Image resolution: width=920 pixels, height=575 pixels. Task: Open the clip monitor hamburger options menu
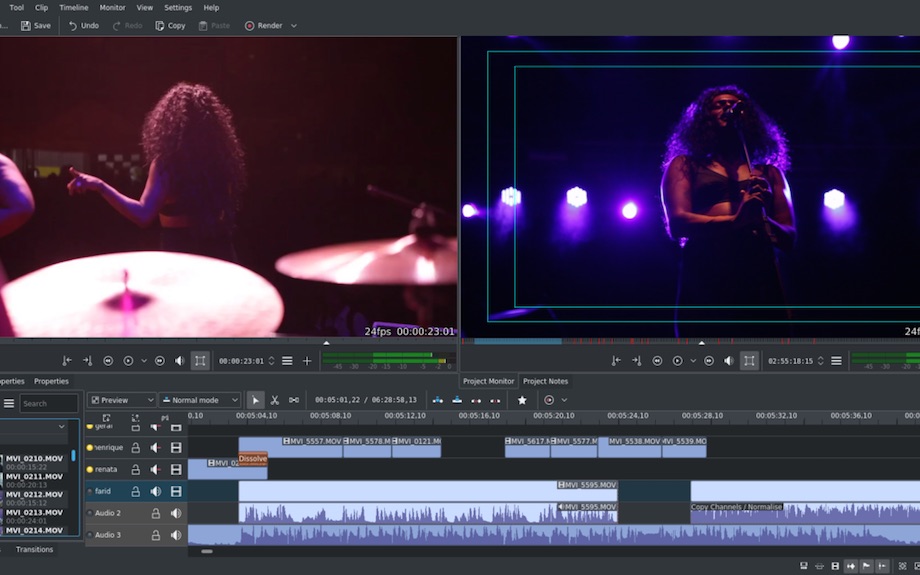(287, 361)
